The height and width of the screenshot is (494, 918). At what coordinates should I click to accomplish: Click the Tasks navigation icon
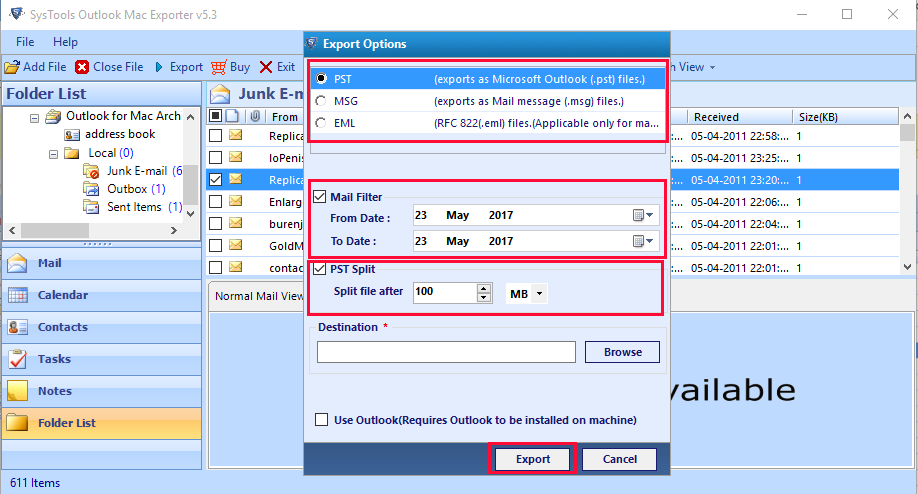18,359
